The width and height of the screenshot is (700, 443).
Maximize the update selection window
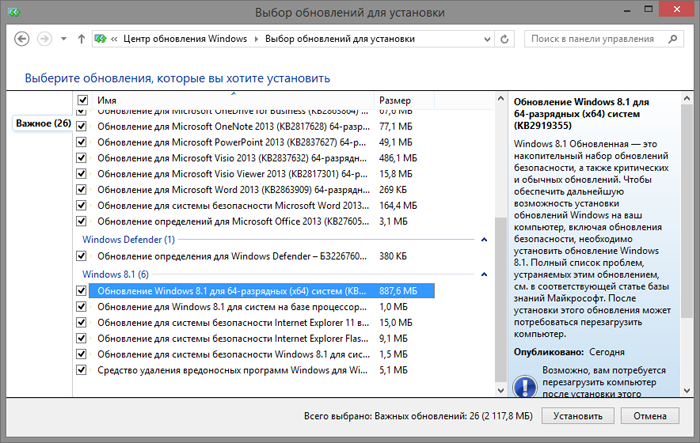[x=649, y=10]
